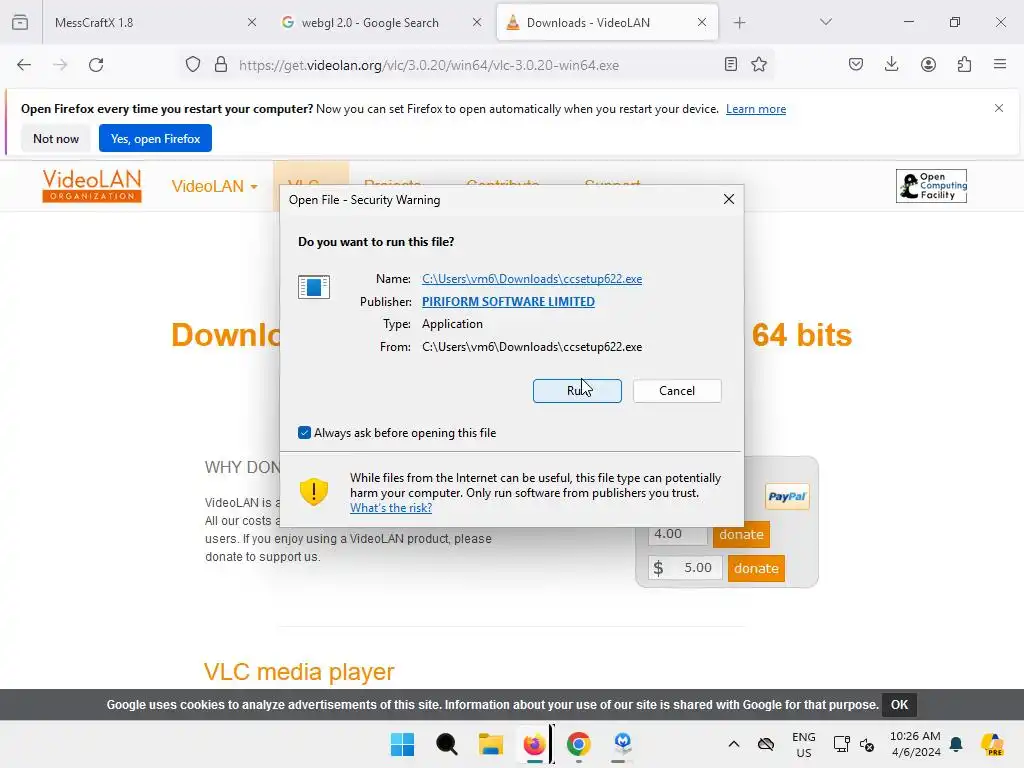Click the donate button next to $ 5.00
Screen dimensions: 1024x768
click(x=756, y=568)
